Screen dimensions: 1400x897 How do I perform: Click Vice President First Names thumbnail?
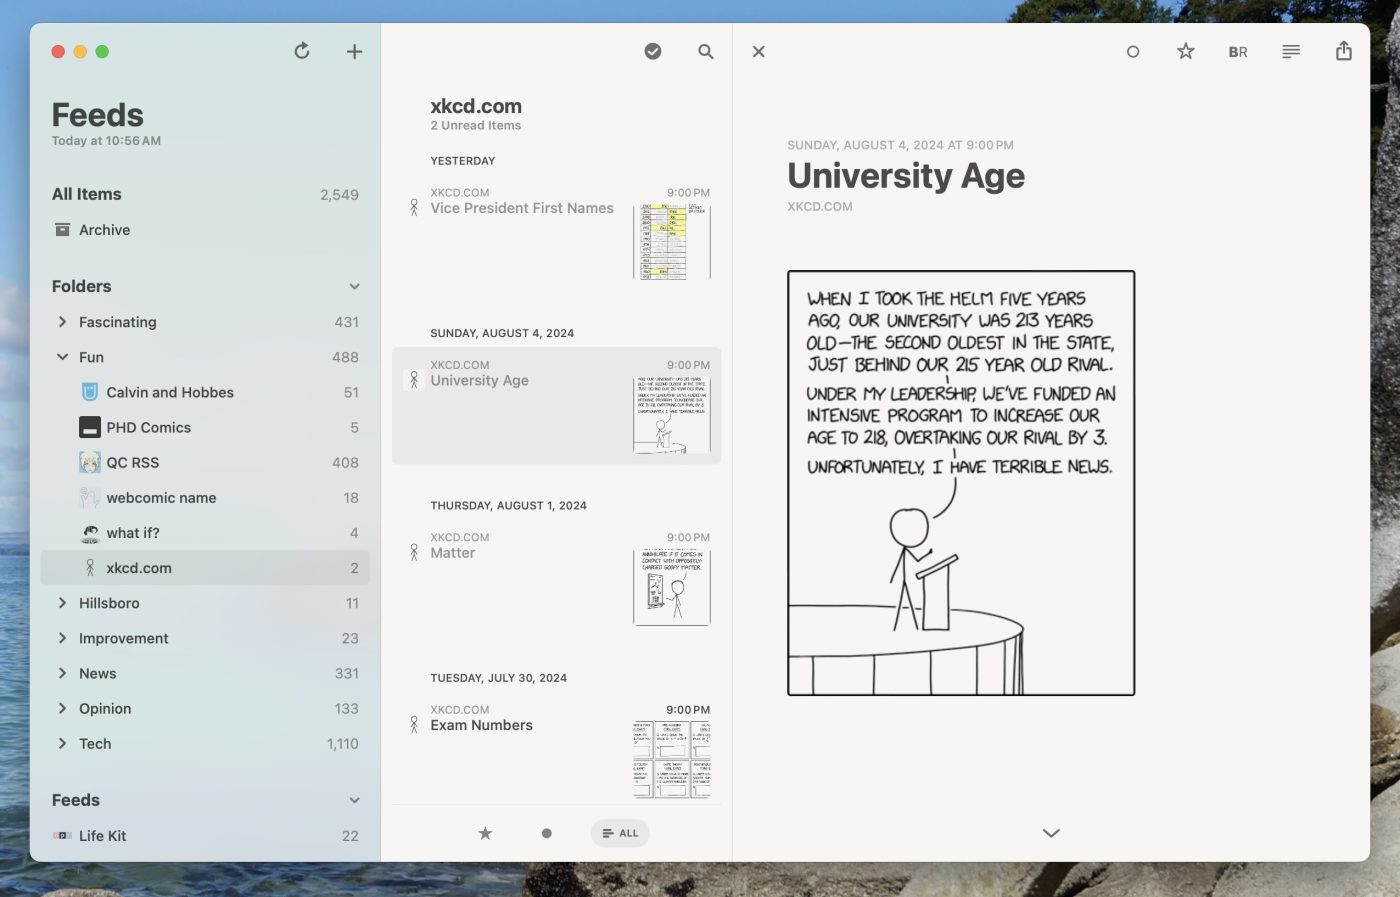pyautogui.click(x=672, y=242)
